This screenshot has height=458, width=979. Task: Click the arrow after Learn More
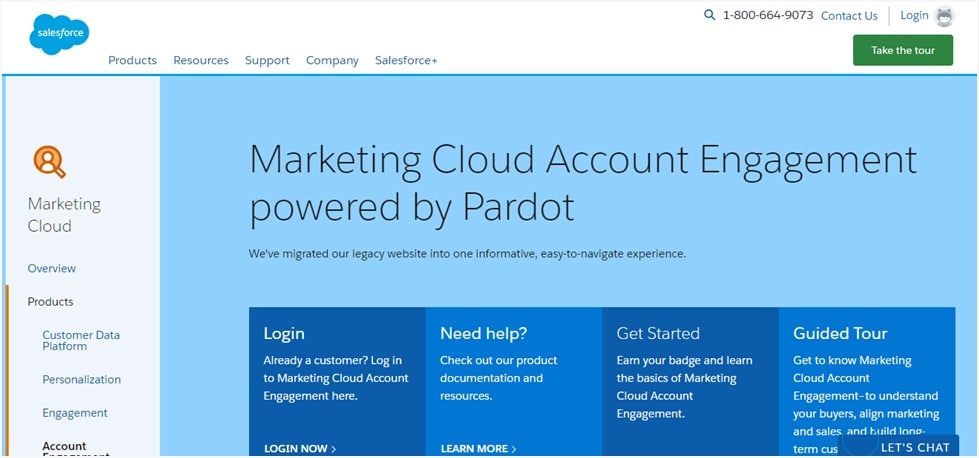[x=514, y=449]
